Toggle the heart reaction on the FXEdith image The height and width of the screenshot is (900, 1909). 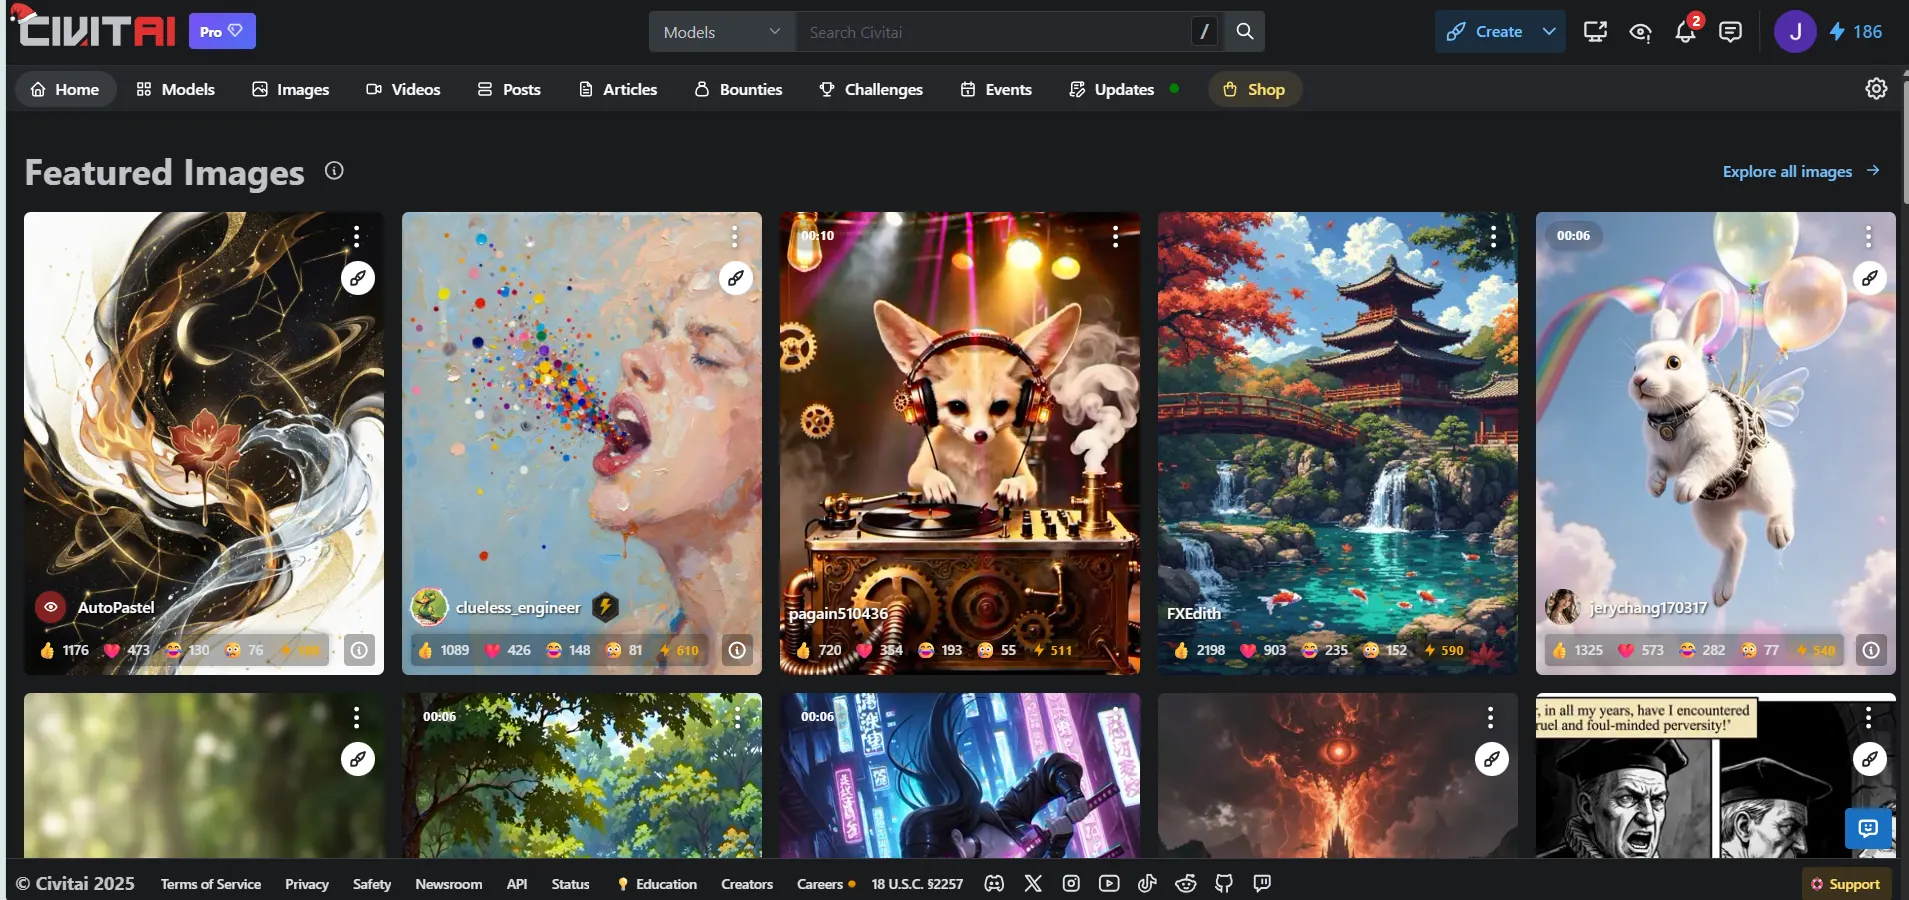[x=1262, y=650]
